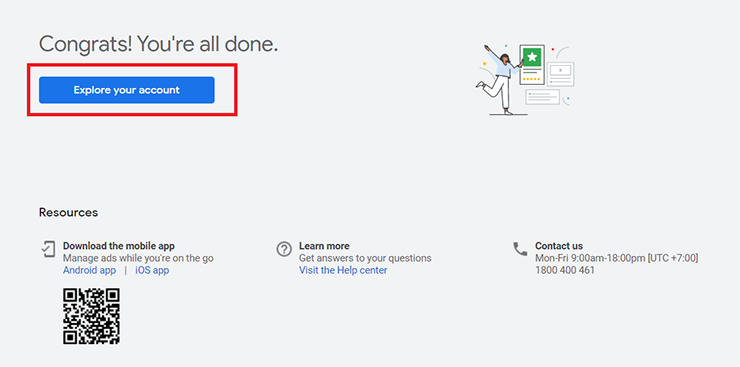Click the Mon-Fri 9:00am-18:00pm hours text
Viewport: 740px width, 367px height.
point(616,258)
